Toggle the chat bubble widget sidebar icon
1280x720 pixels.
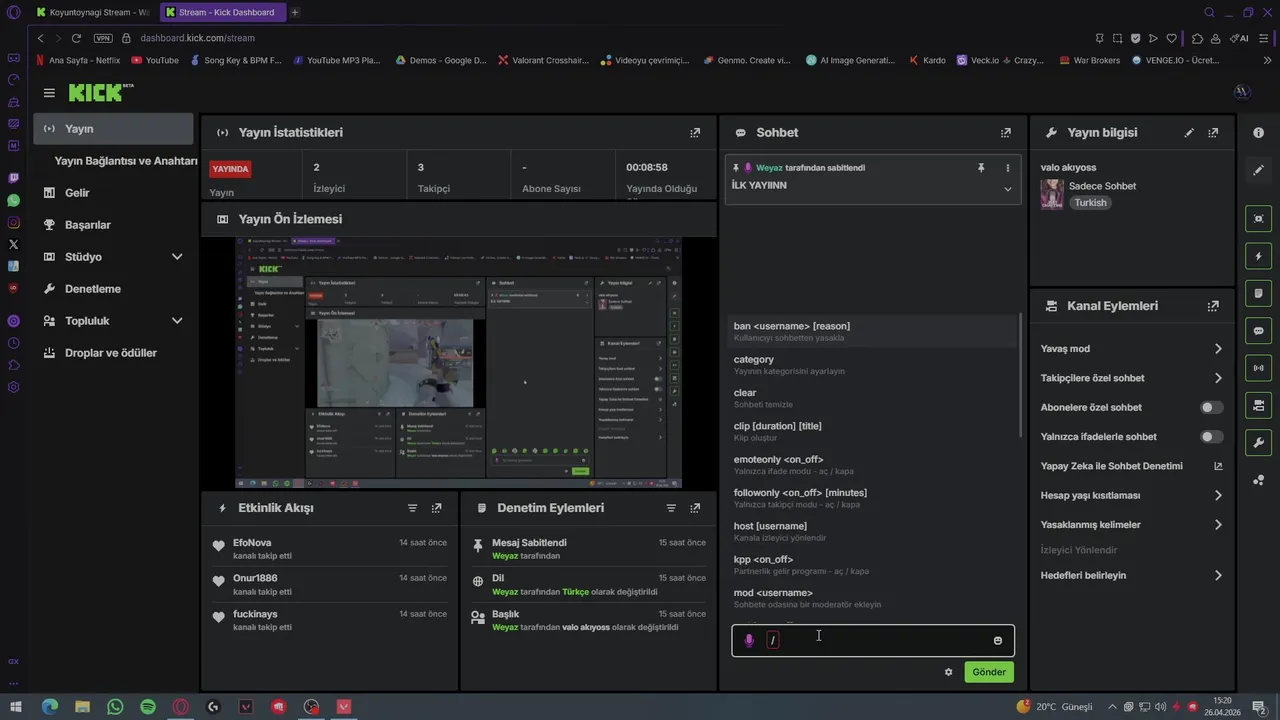[1258, 330]
